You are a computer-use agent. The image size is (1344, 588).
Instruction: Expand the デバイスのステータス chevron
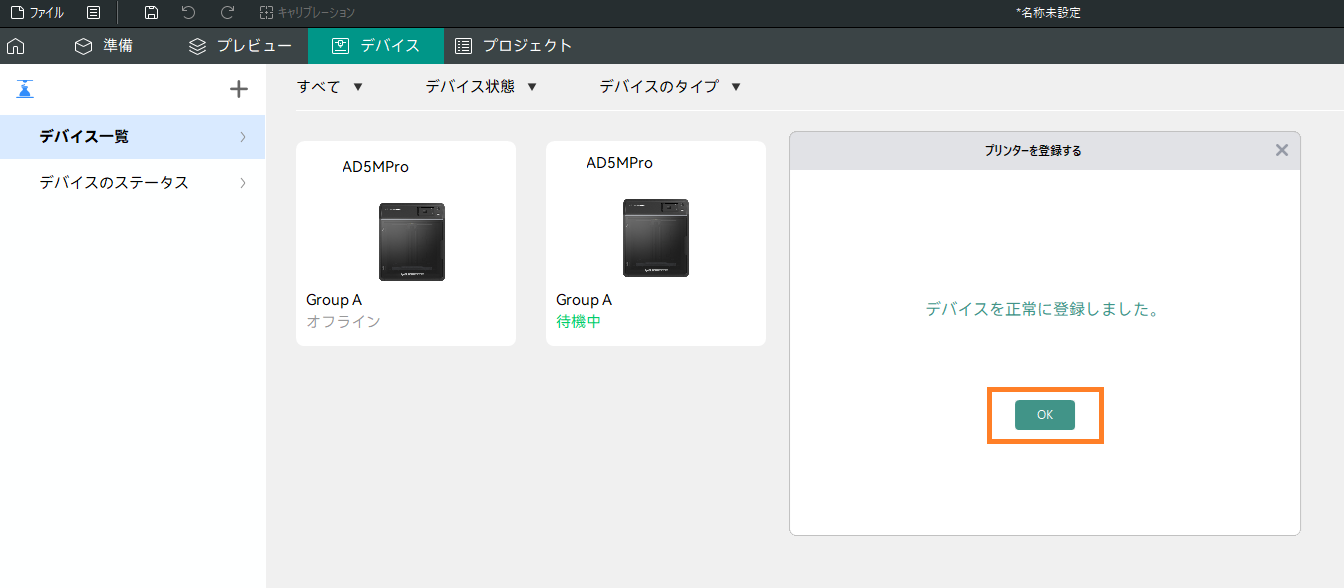click(243, 183)
